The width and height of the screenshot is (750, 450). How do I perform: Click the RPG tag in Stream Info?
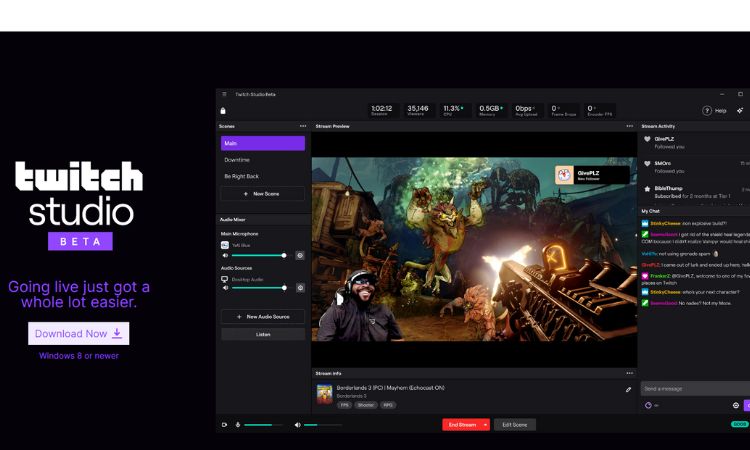388,405
